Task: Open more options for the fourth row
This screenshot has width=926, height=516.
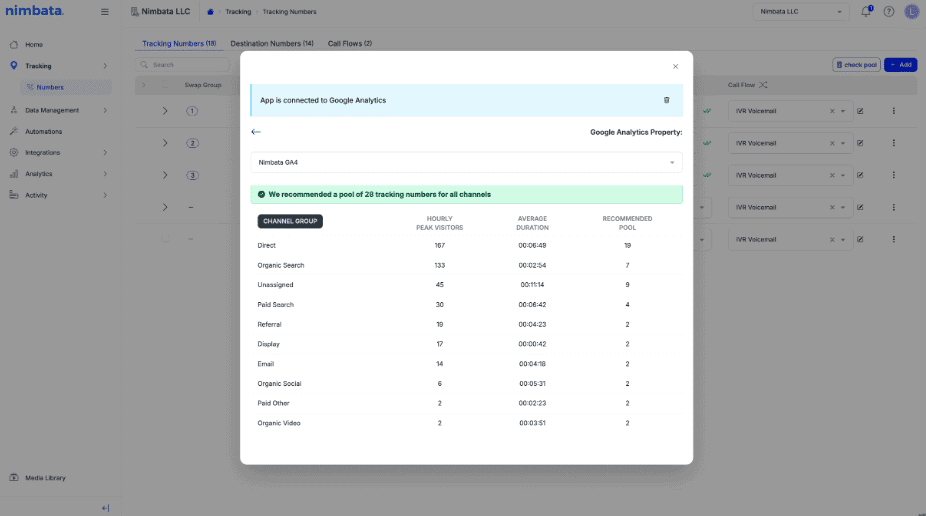Action: coord(894,207)
